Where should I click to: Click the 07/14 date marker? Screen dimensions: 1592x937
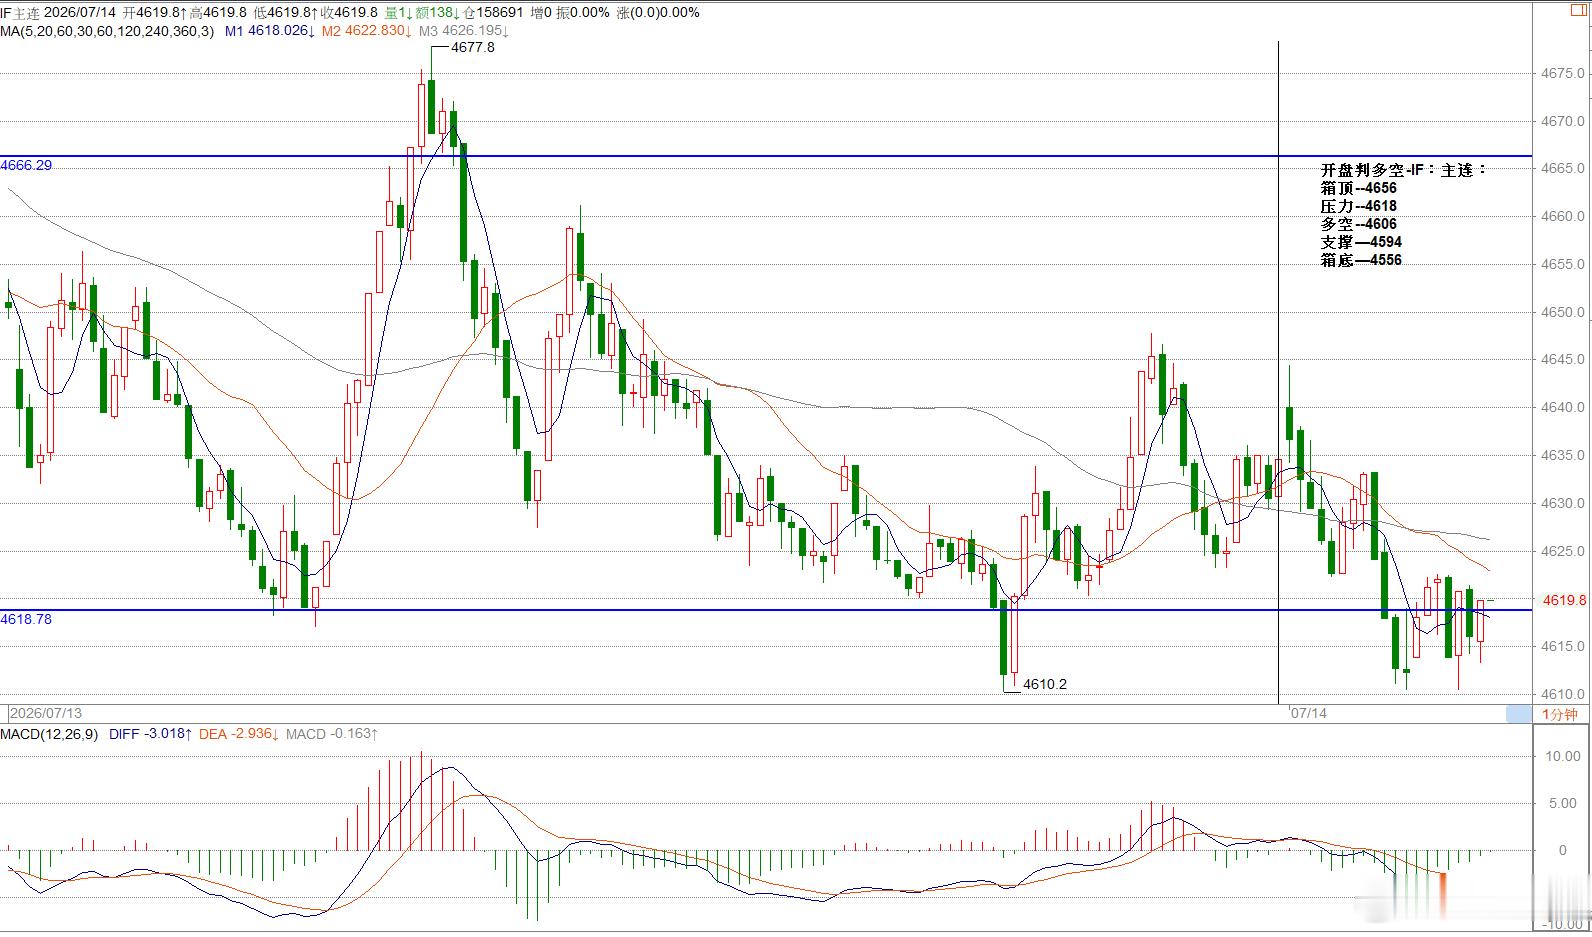click(x=1309, y=713)
